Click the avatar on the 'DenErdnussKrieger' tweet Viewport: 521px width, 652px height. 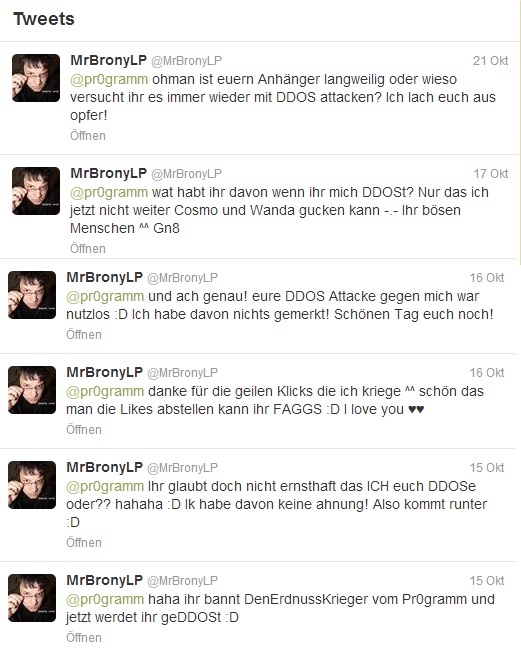32,598
